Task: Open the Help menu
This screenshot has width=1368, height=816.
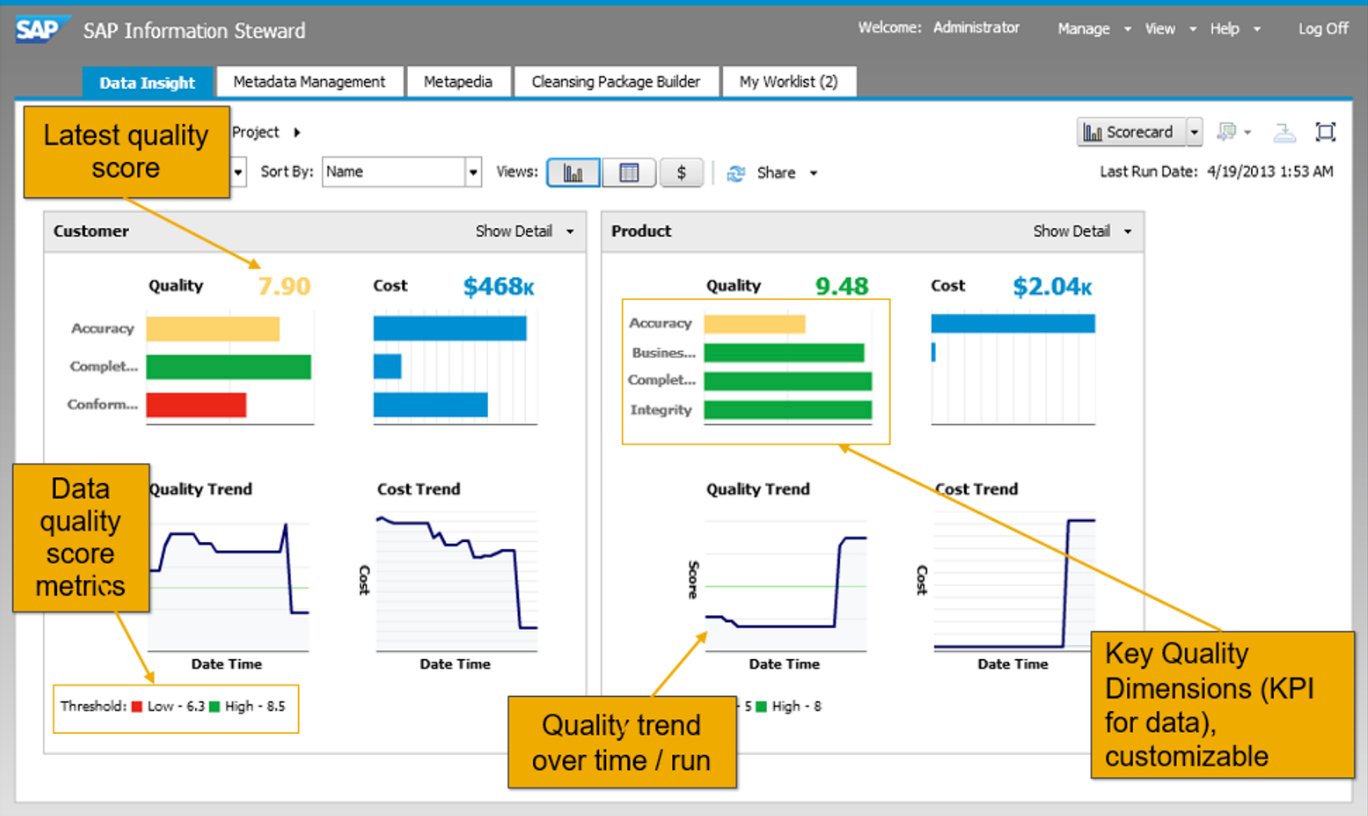Action: click(x=1235, y=29)
